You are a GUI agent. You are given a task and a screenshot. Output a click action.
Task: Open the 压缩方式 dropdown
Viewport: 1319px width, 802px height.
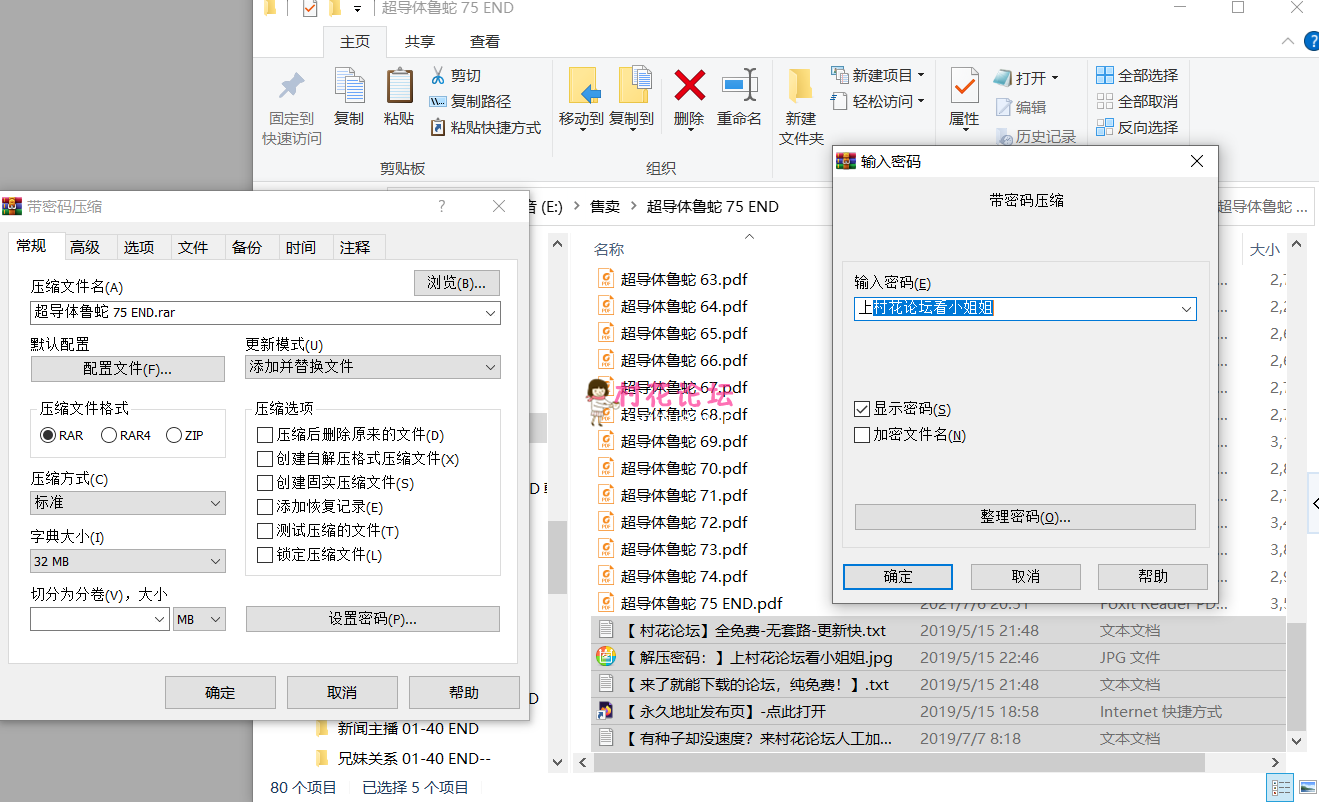pos(128,503)
